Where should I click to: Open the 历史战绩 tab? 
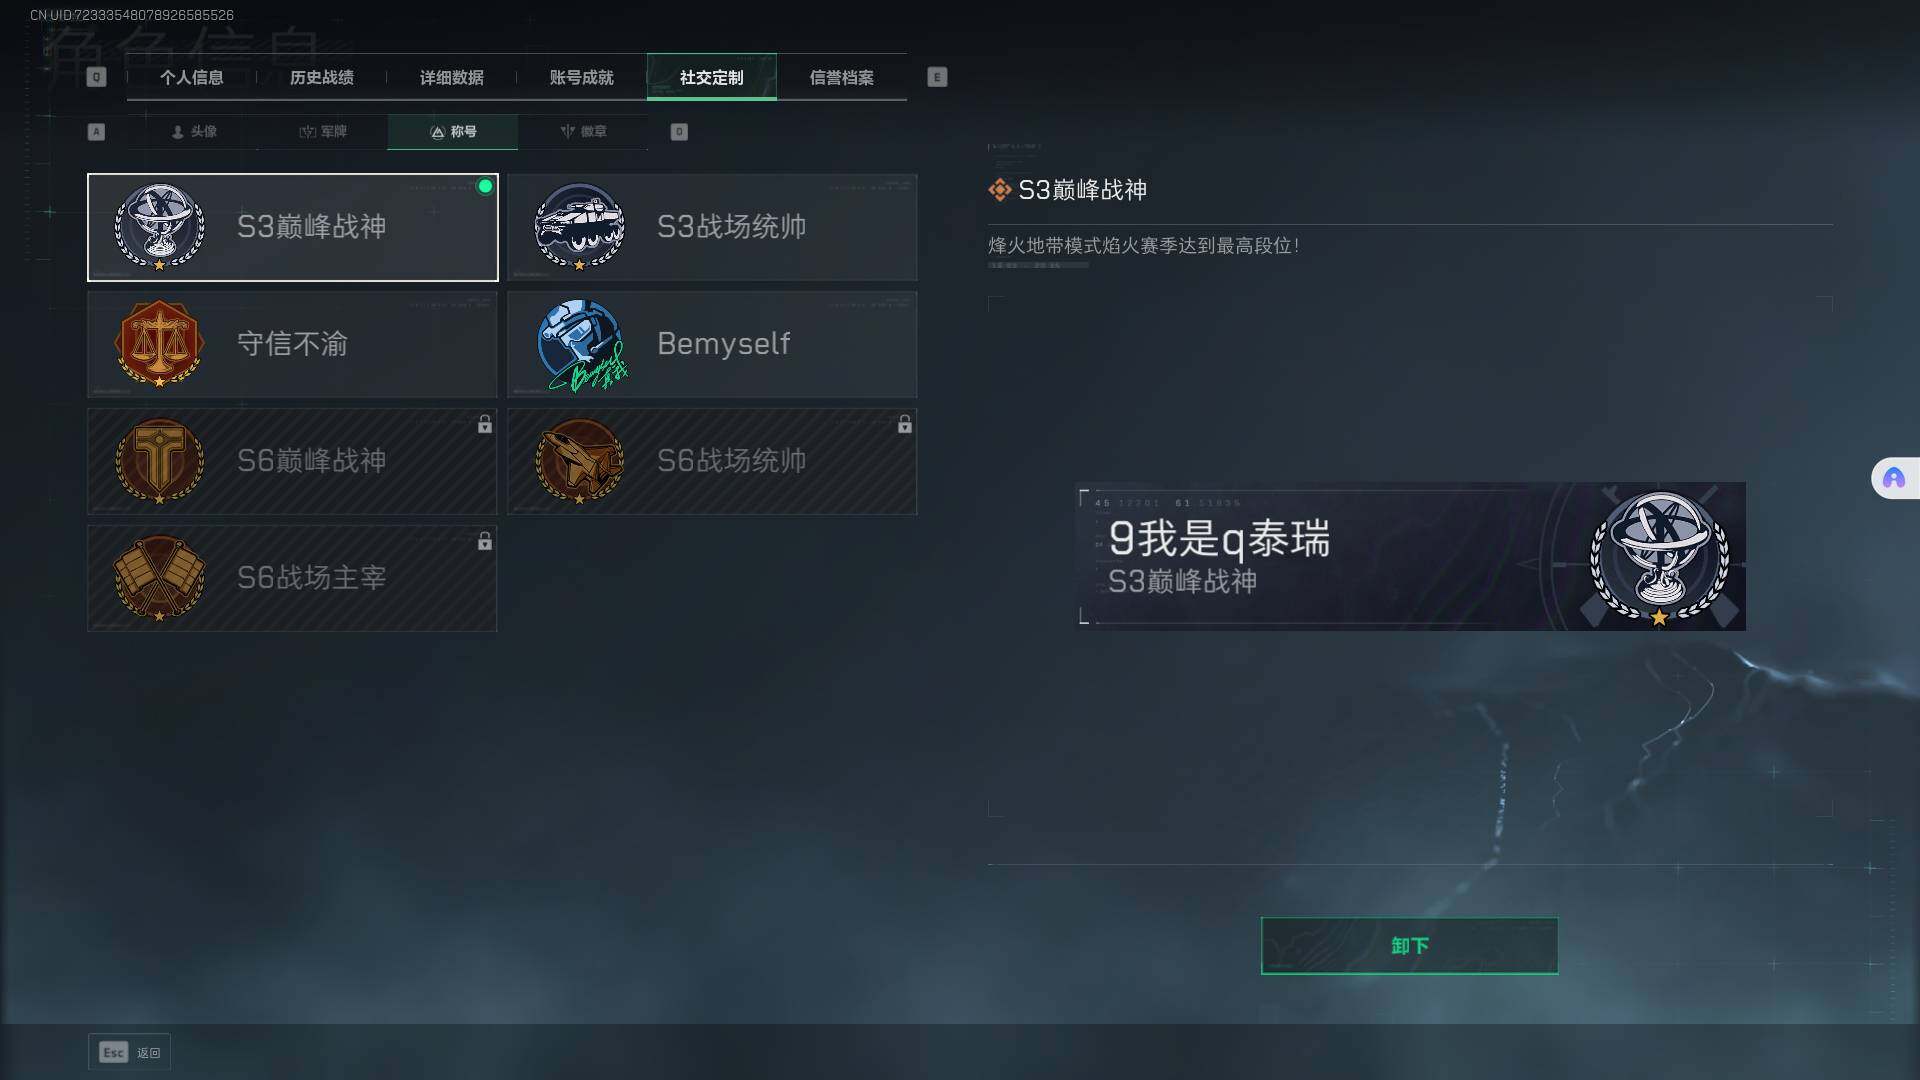point(322,77)
